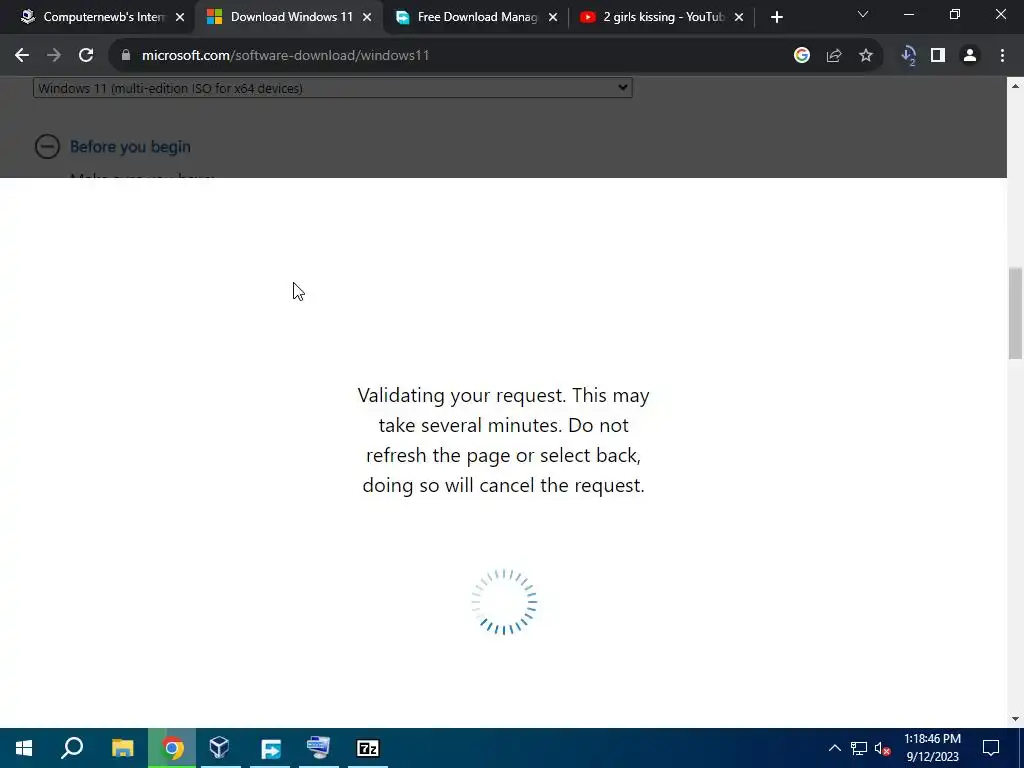The height and width of the screenshot is (768, 1024).
Task: Open the Chrome three-dot menu
Action: [x=1002, y=56]
